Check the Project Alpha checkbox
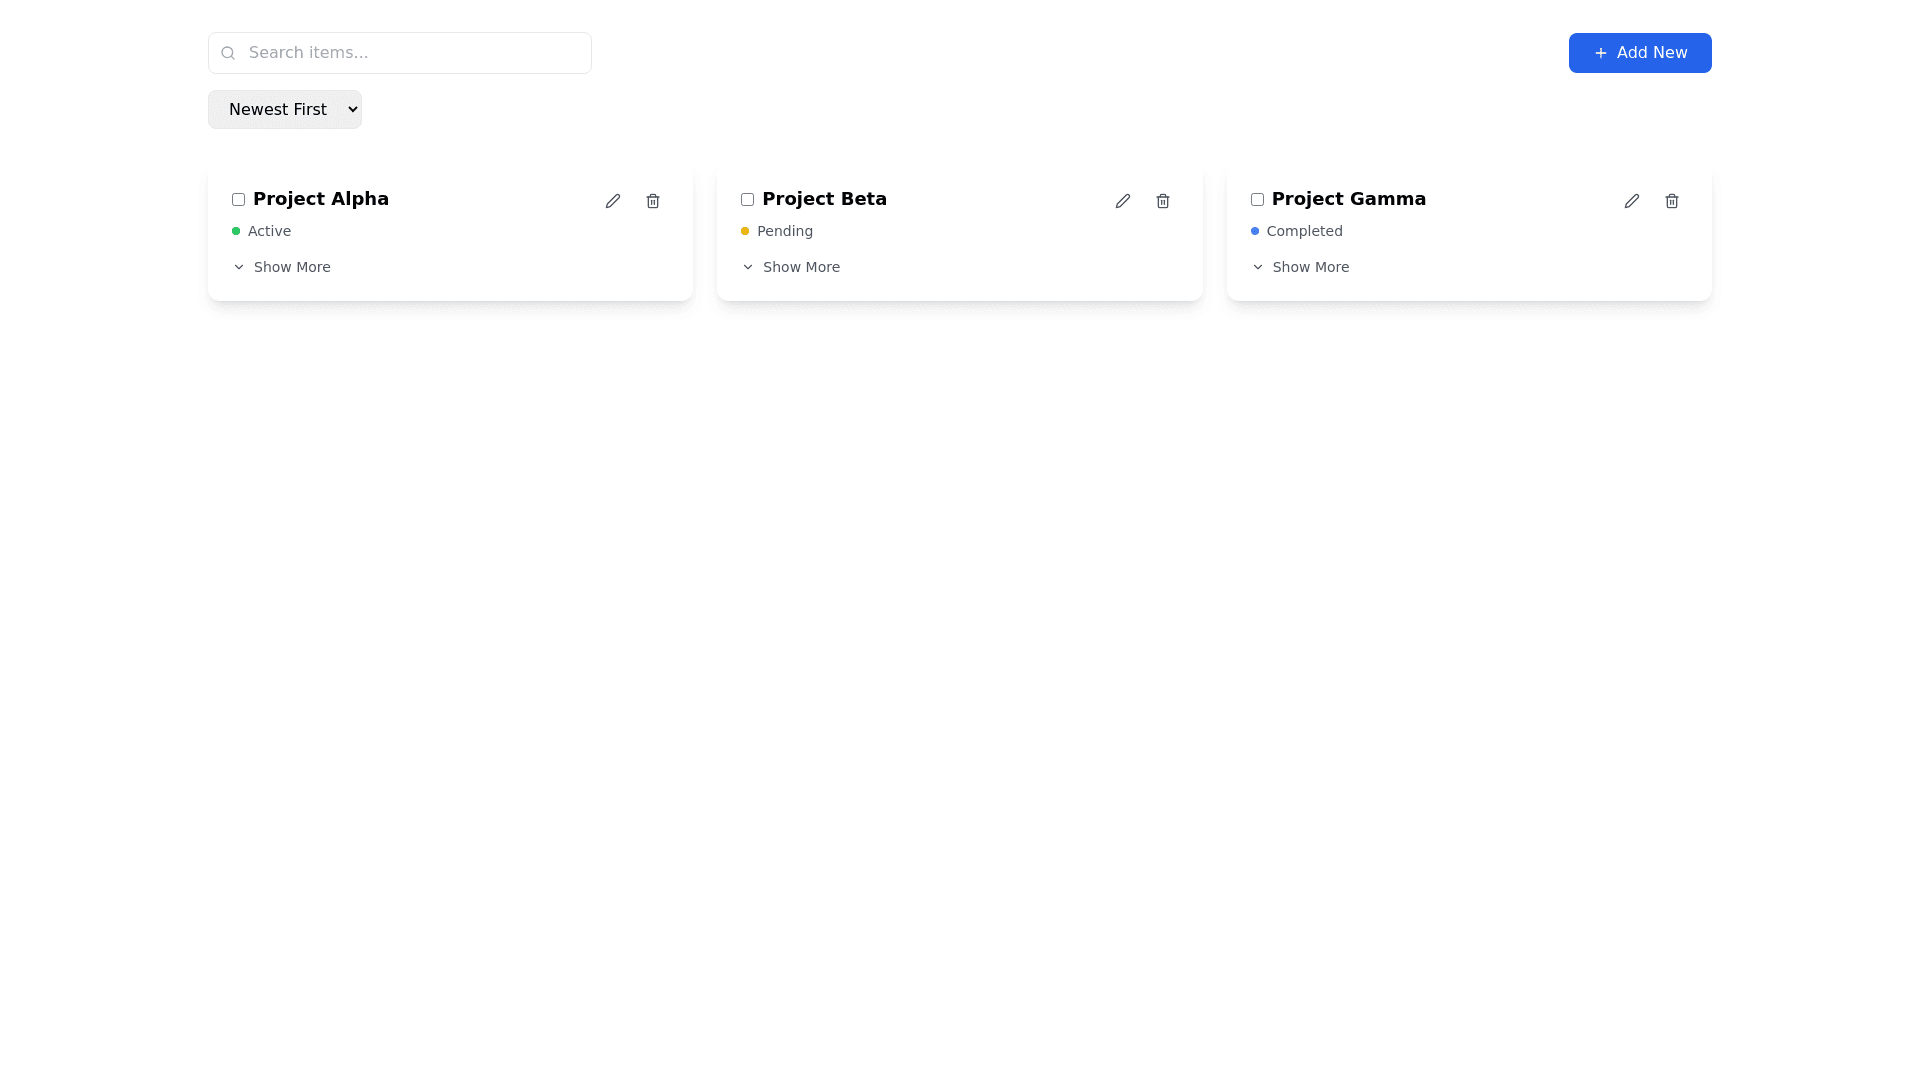Image resolution: width=1920 pixels, height=1080 pixels. pyautogui.click(x=238, y=199)
